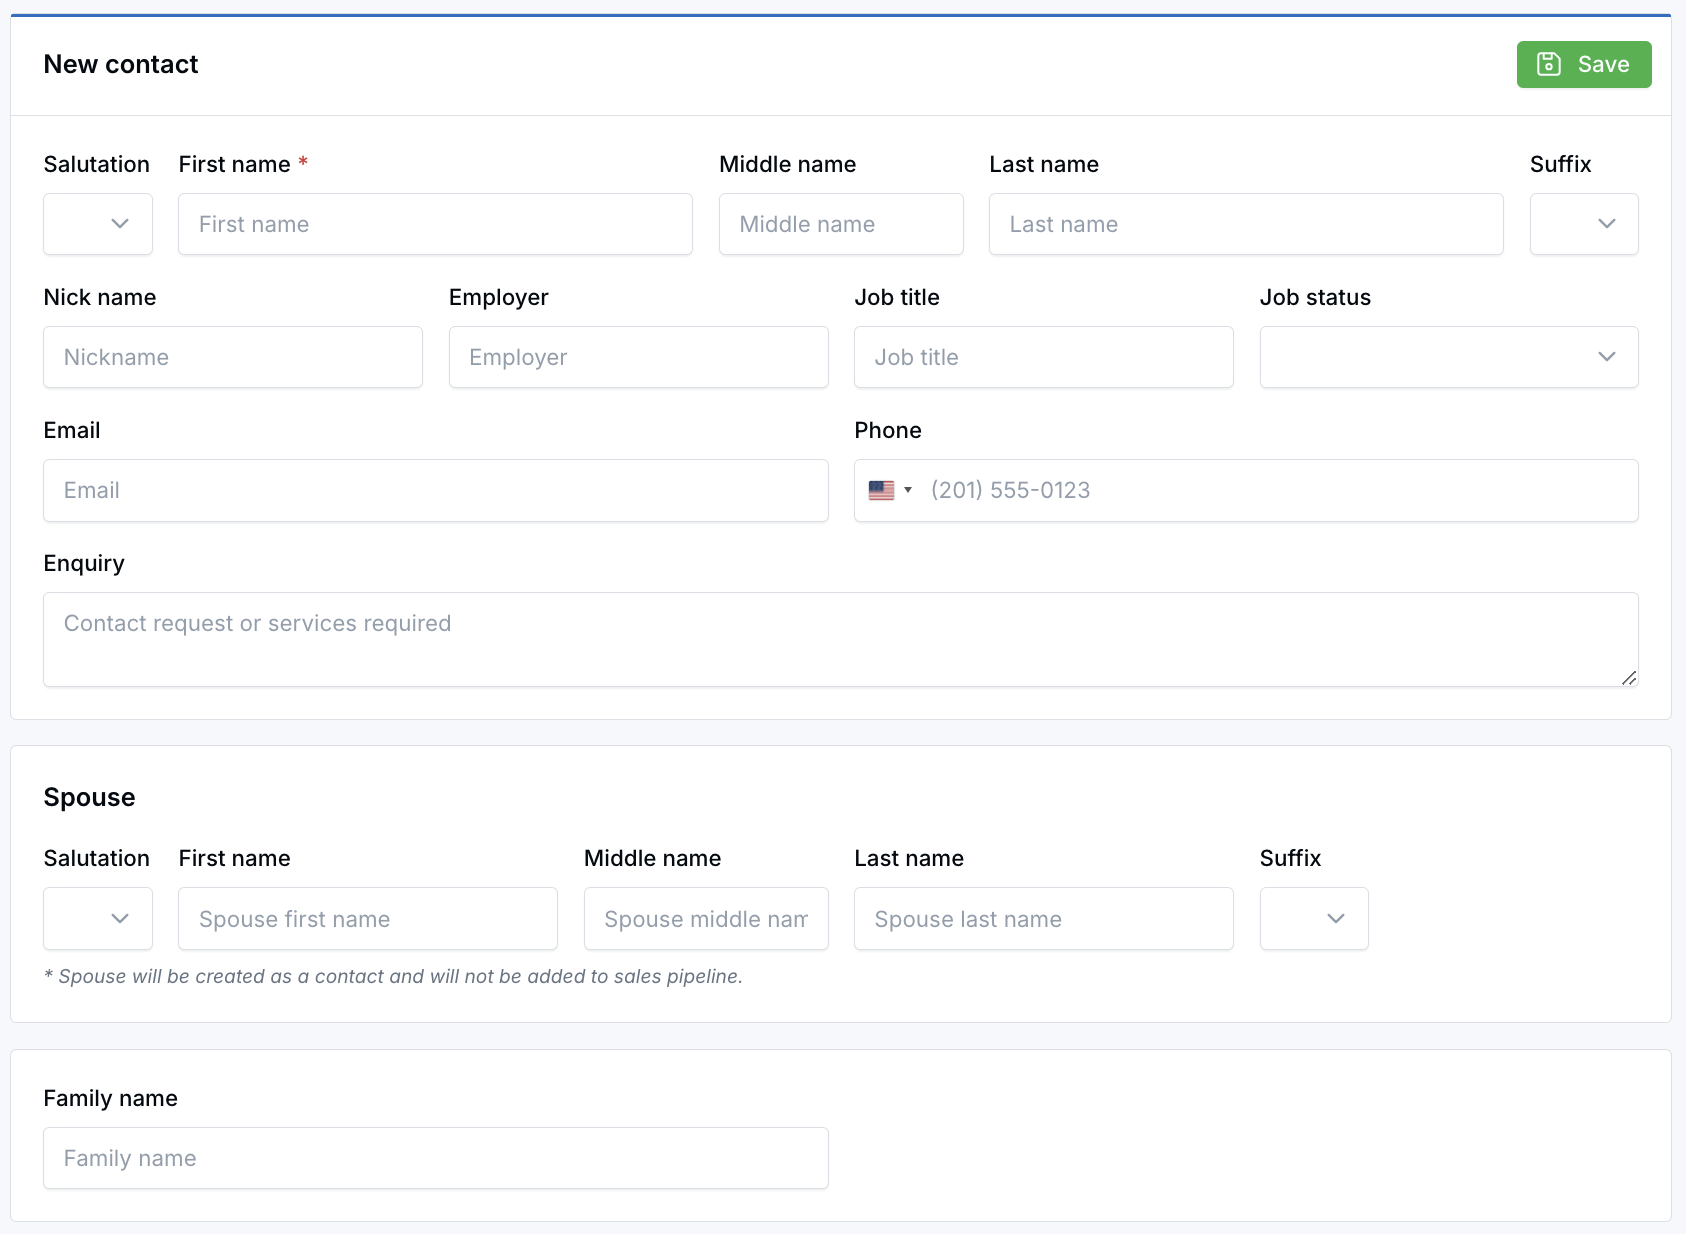Viewport: 1686px width, 1234px height.
Task: Focus the contact Middle name field
Action: coord(840,224)
